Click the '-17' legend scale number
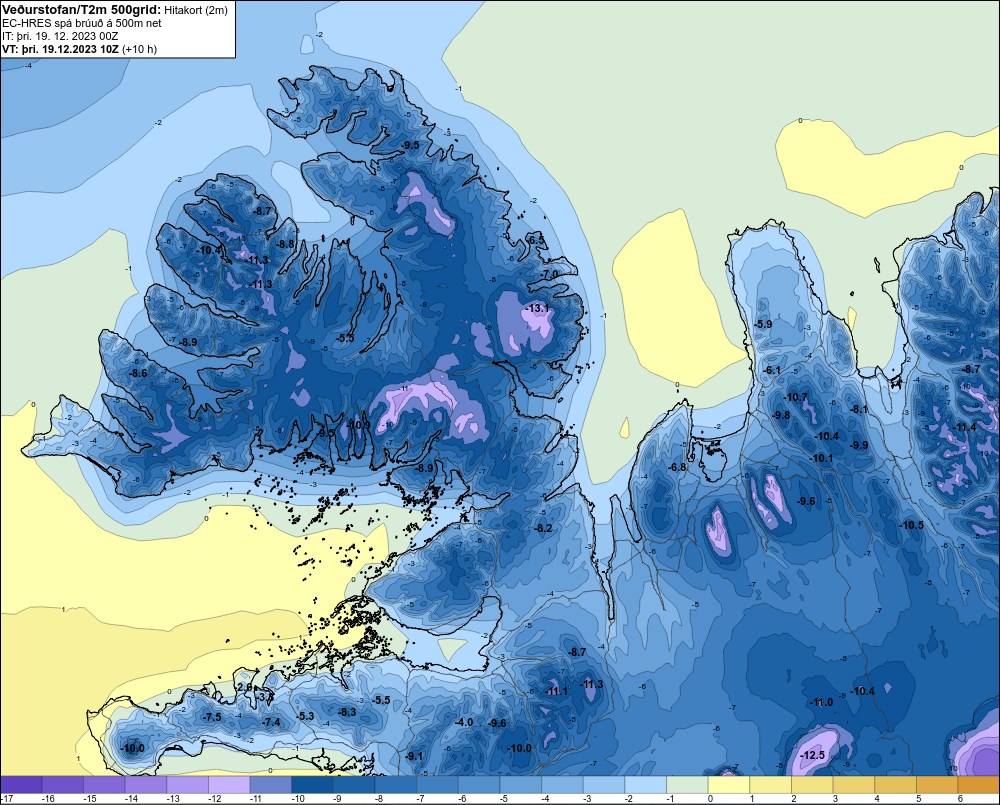The height and width of the screenshot is (805, 1000). point(7,799)
